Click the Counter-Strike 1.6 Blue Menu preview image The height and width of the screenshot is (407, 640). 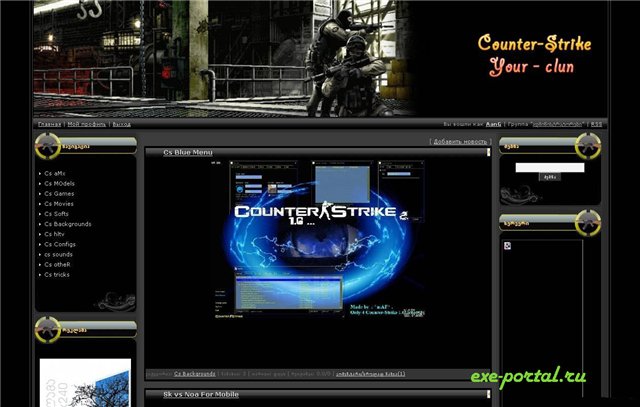[x=319, y=239]
